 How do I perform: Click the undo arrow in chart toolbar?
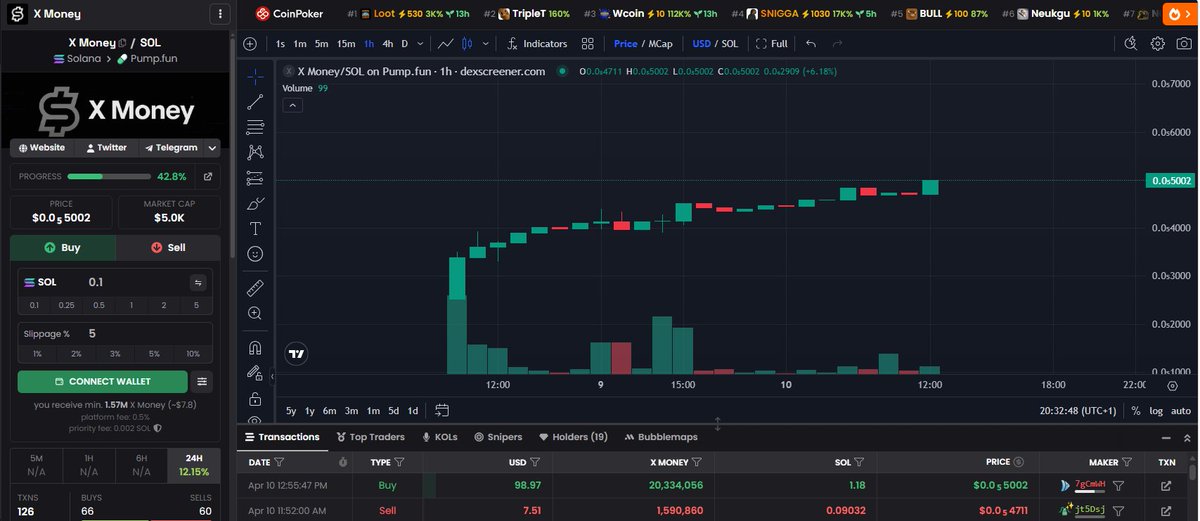coord(811,44)
